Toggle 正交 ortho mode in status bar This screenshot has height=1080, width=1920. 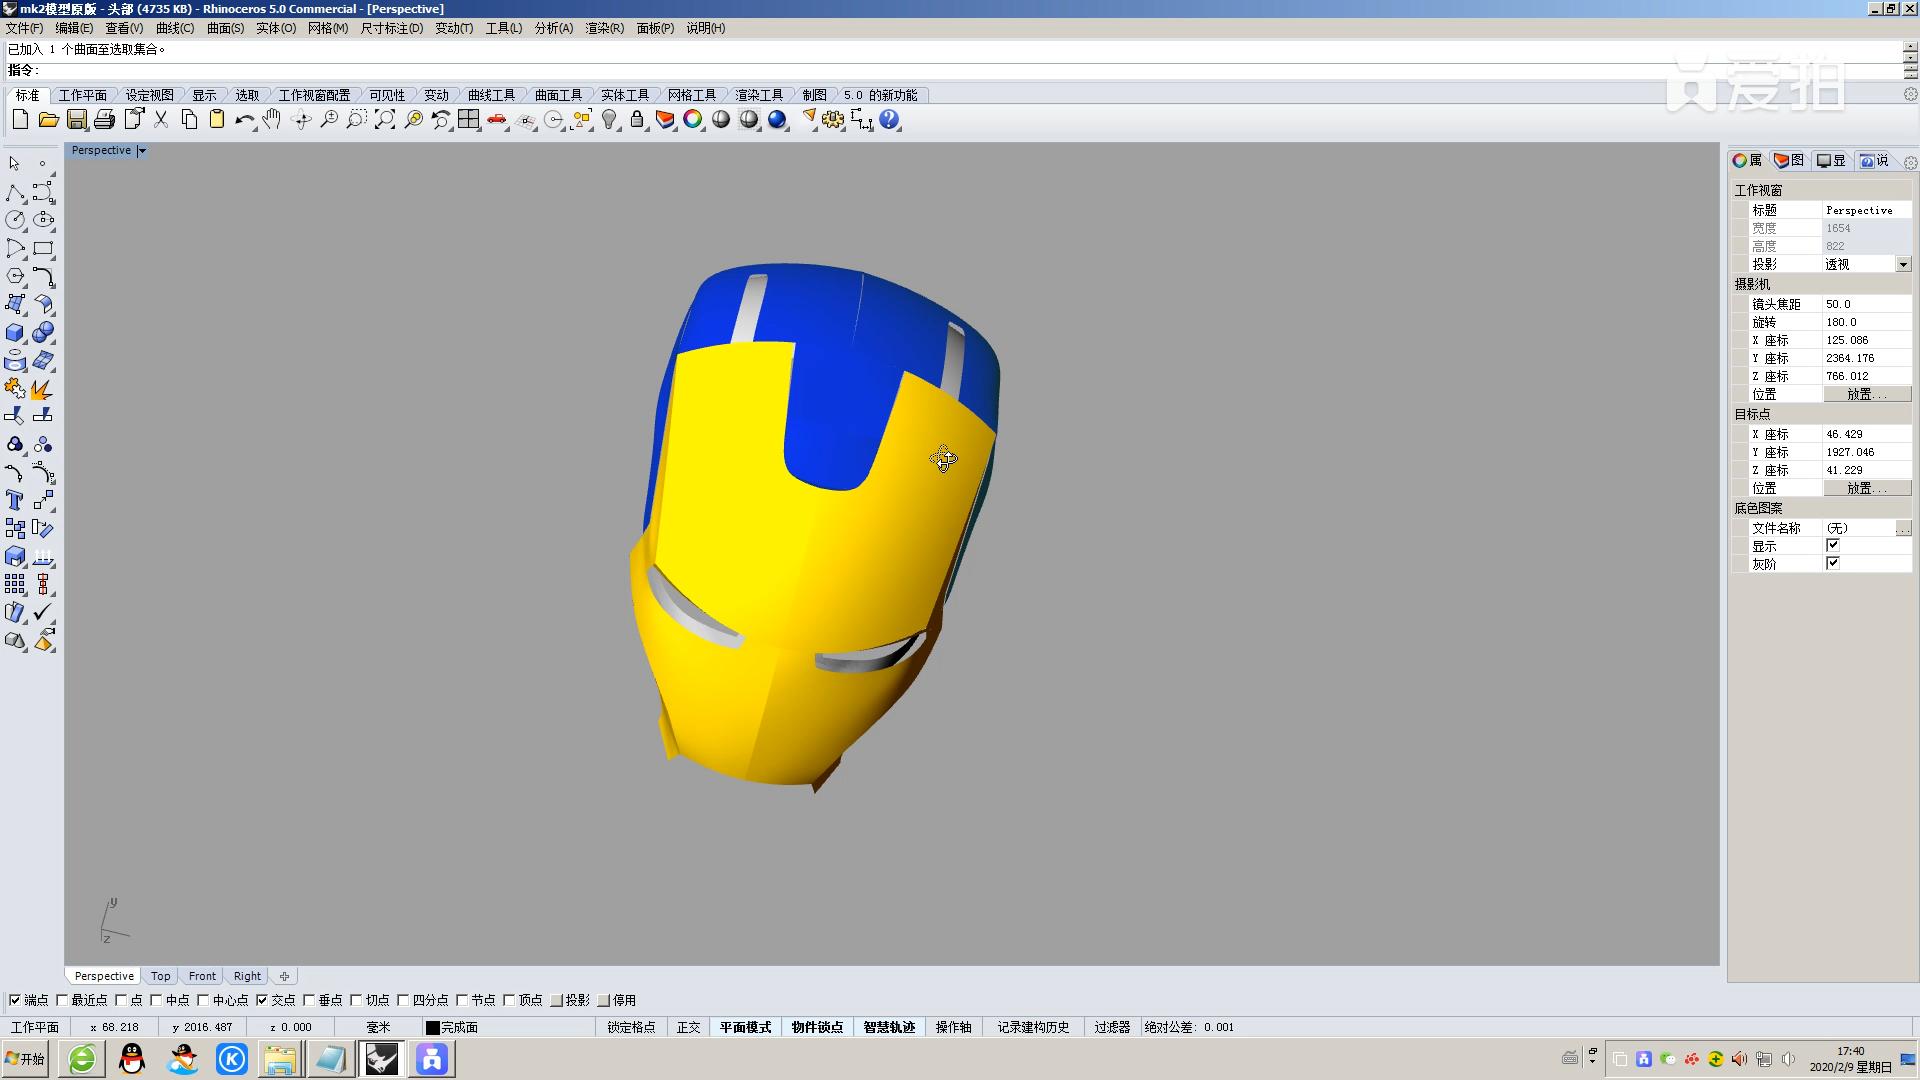688,1027
